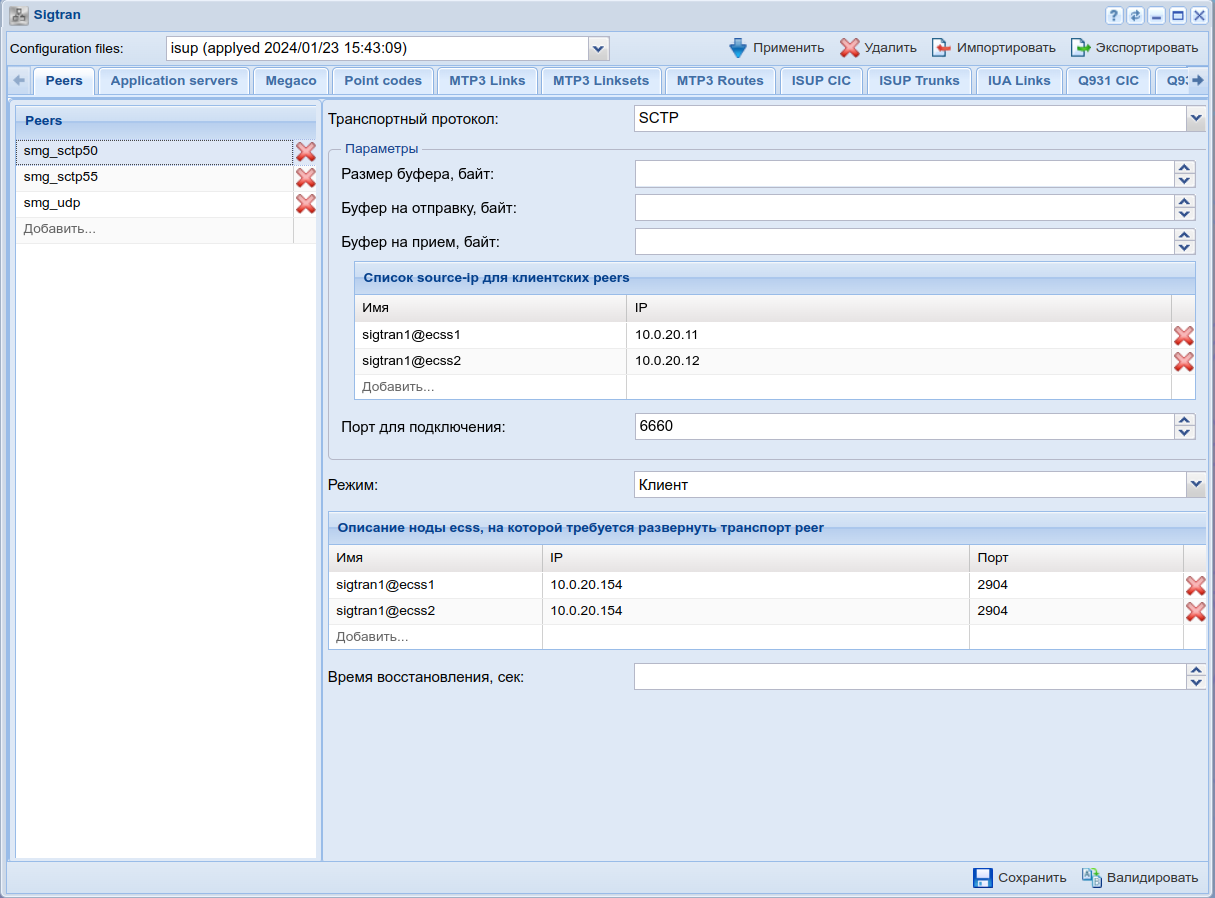
Task: Click the refresh icon in title bar
Action: 1135,16
